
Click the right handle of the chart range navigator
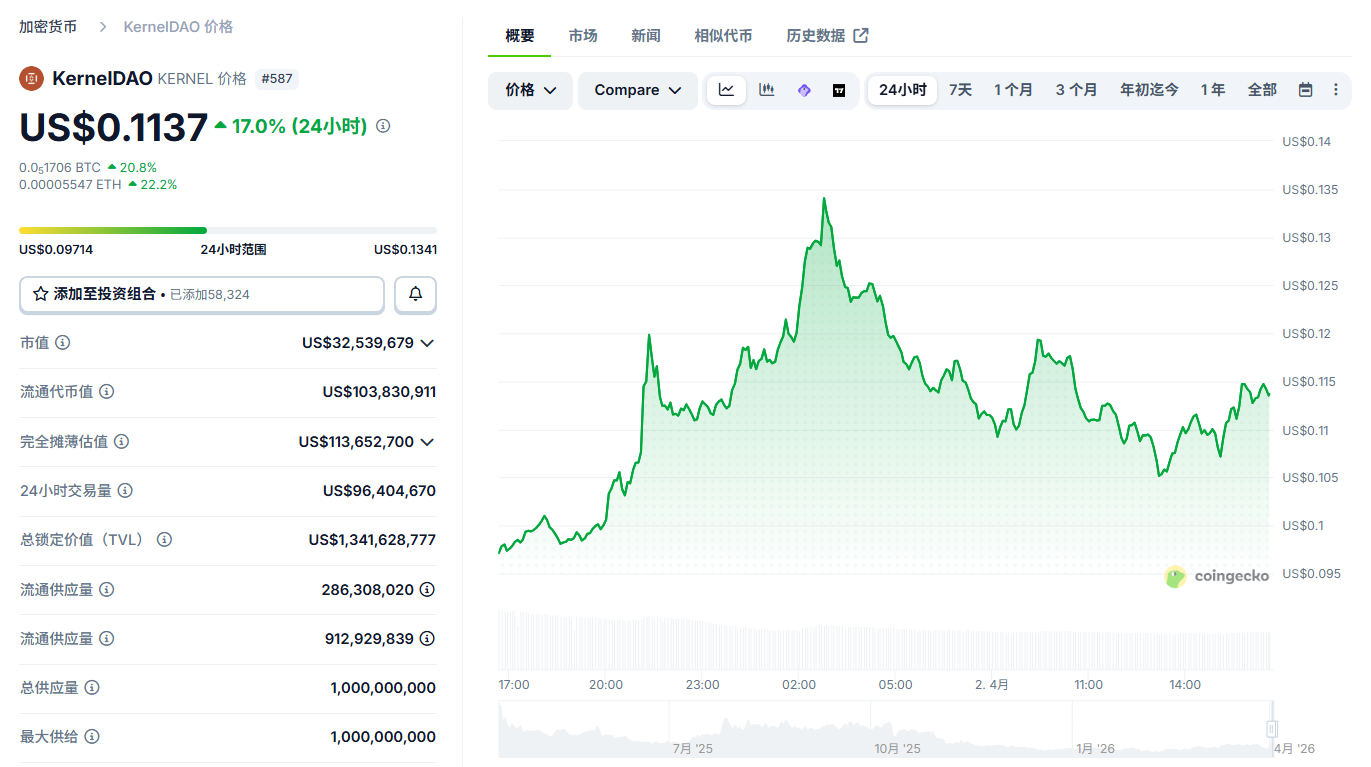1272,729
